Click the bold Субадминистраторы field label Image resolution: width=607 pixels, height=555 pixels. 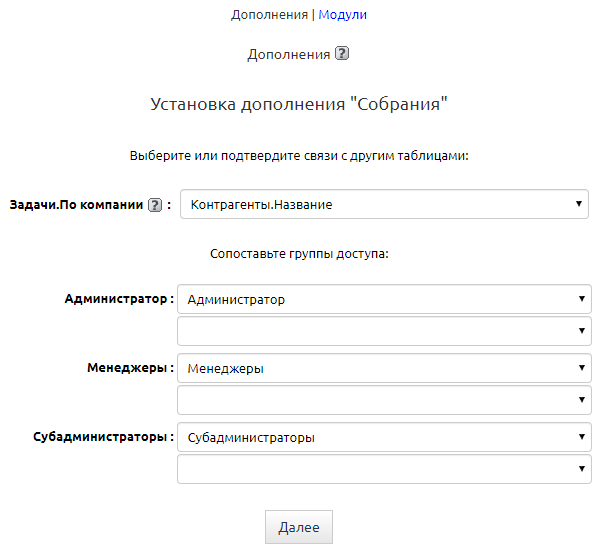(98, 437)
